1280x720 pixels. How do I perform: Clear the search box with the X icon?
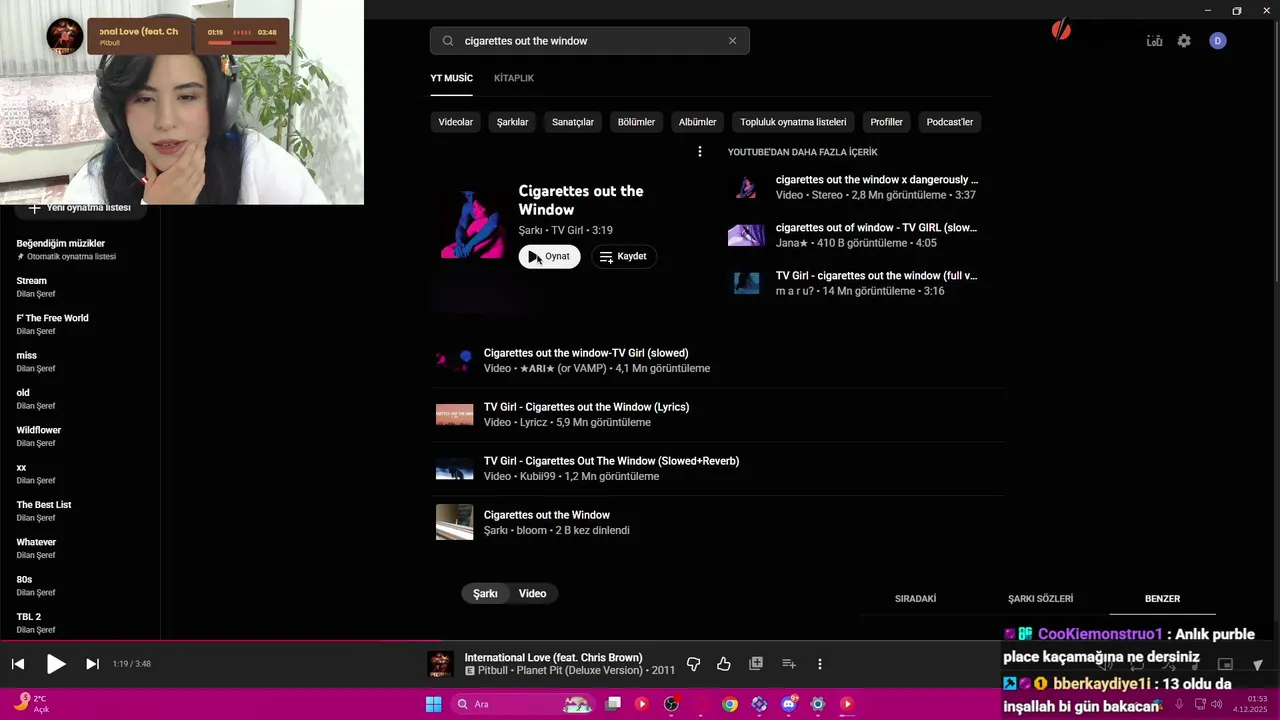tap(732, 41)
